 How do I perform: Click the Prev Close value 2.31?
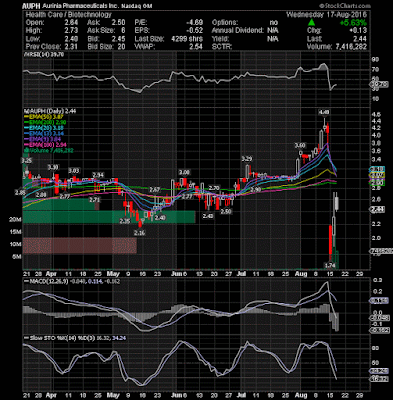click(x=71, y=47)
